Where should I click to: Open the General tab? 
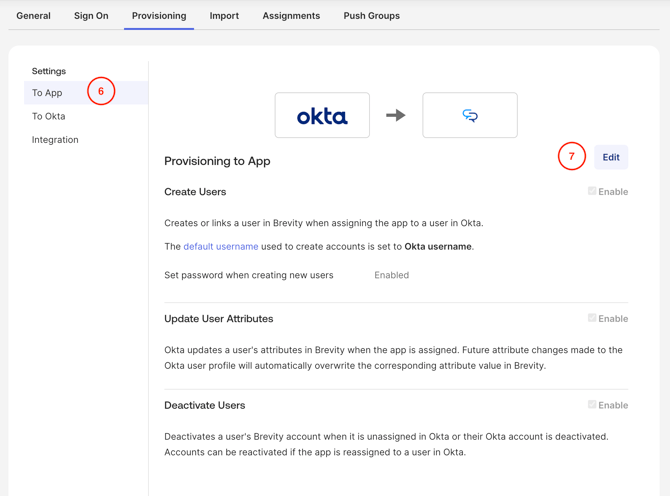pyautogui.click(x=34, y=16)
